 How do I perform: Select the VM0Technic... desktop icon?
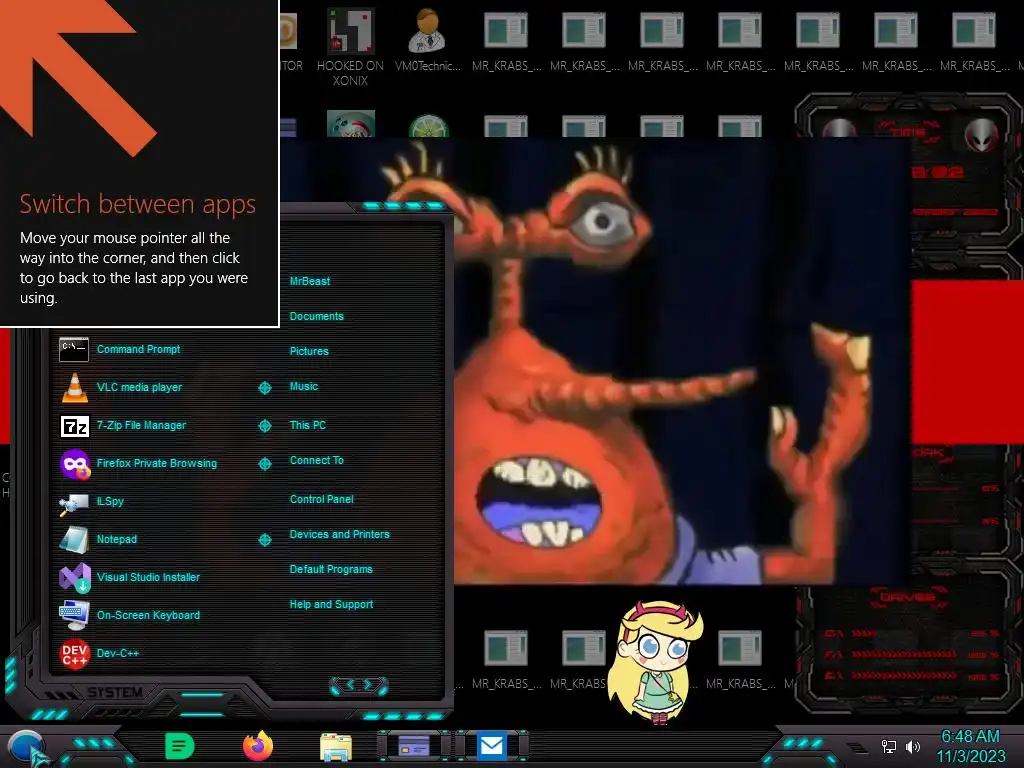tap(428, 39)
